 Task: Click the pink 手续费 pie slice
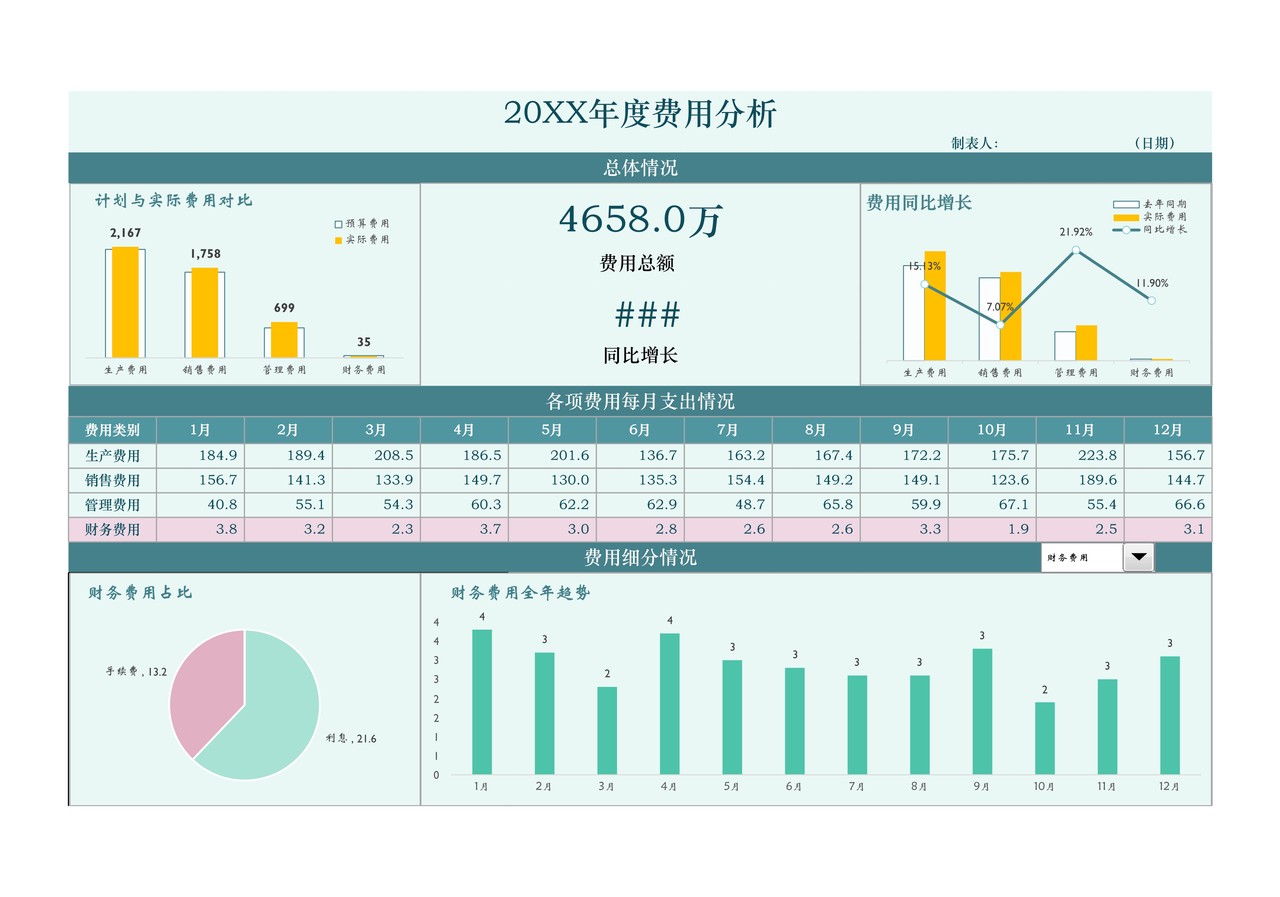(208, 690)
